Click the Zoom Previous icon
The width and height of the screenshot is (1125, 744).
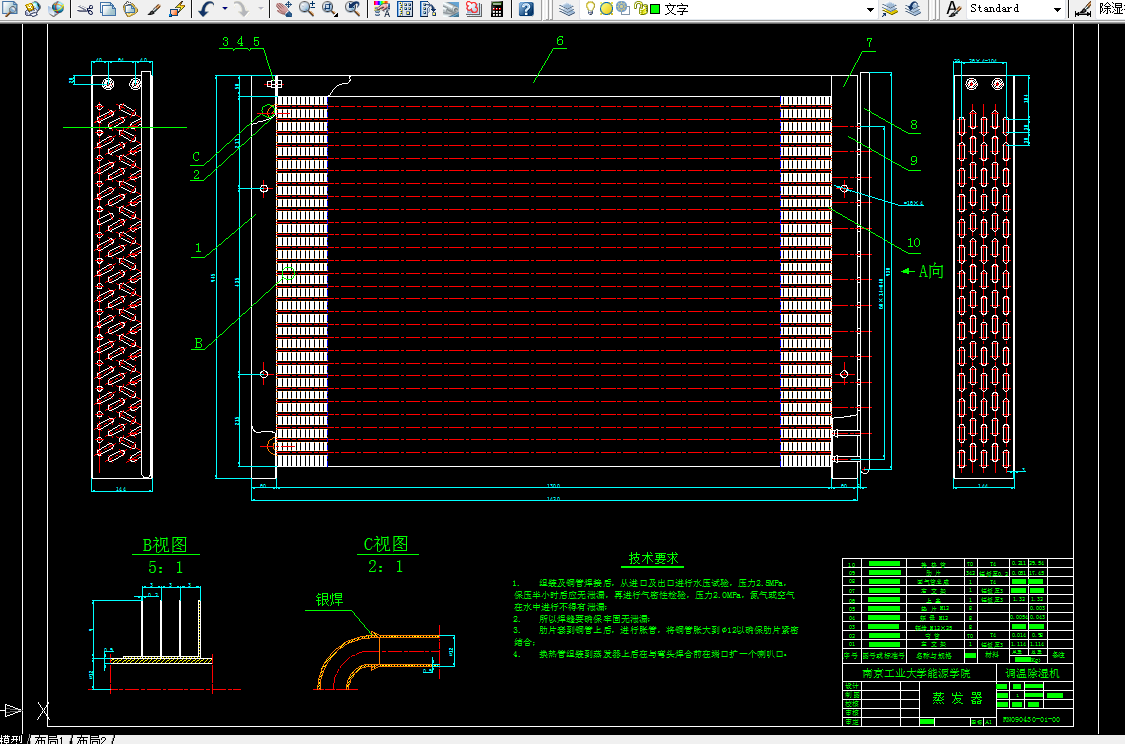353,9
